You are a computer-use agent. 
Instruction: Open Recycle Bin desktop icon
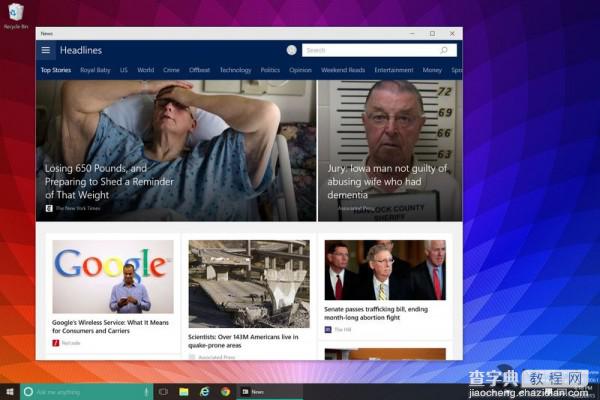[x=15, y=16]
